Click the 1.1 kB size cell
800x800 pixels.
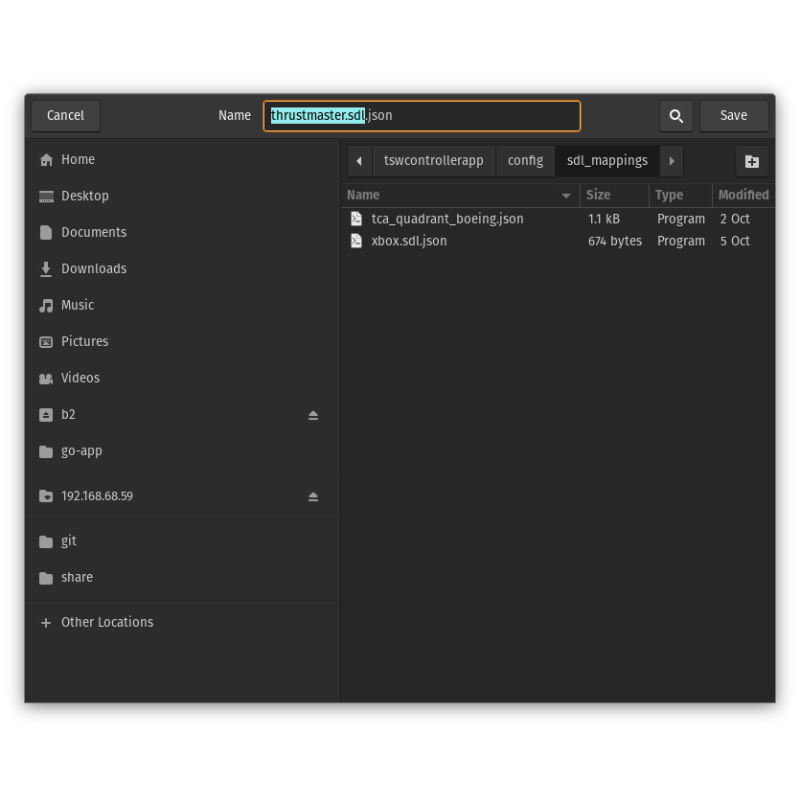(604, 219)
